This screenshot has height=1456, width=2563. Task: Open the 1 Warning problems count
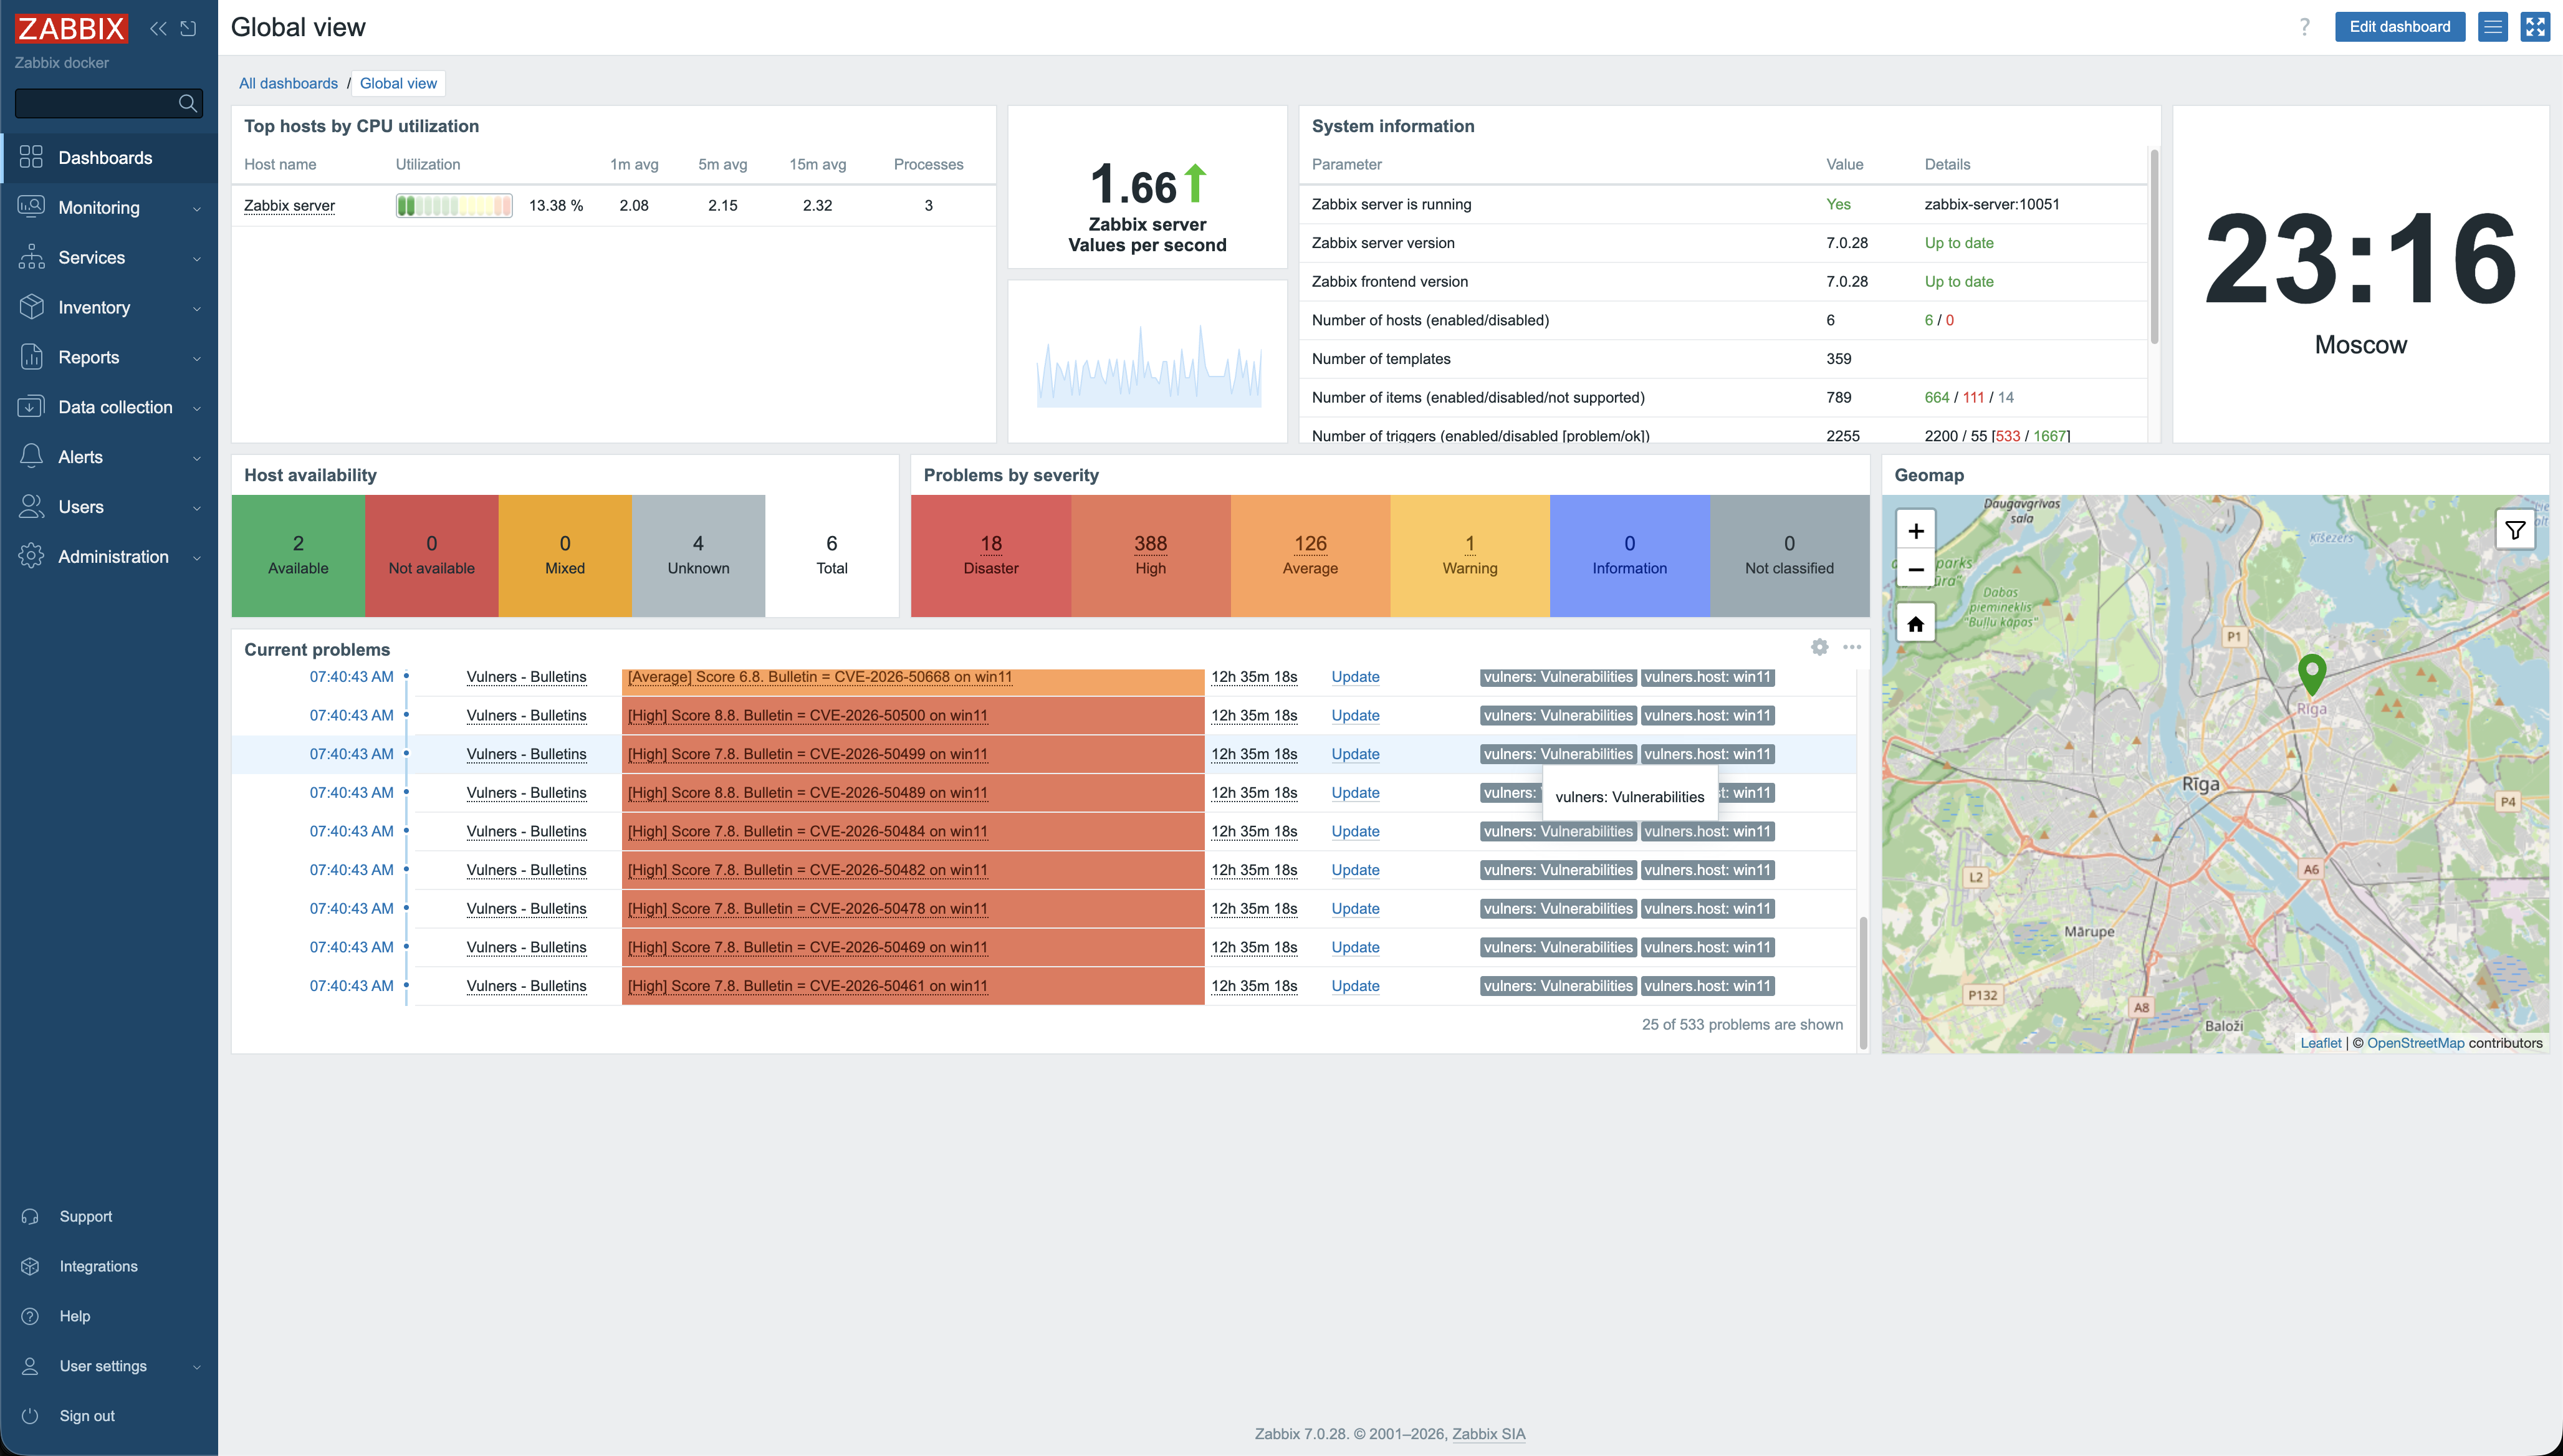click(1470, 544)
